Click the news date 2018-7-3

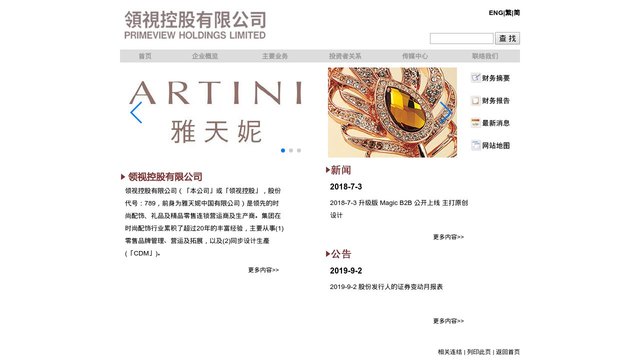pyautogui.click(x=346, y=187)
